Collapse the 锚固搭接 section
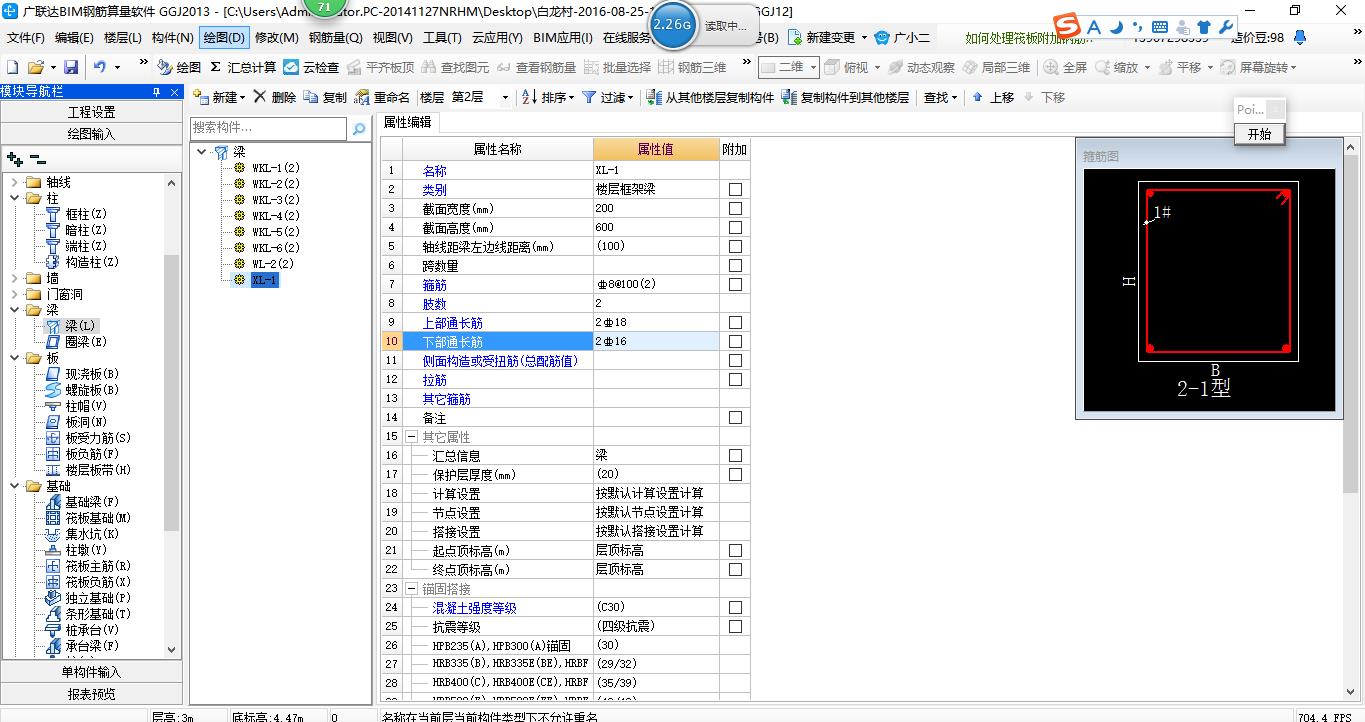 point(411,589)
